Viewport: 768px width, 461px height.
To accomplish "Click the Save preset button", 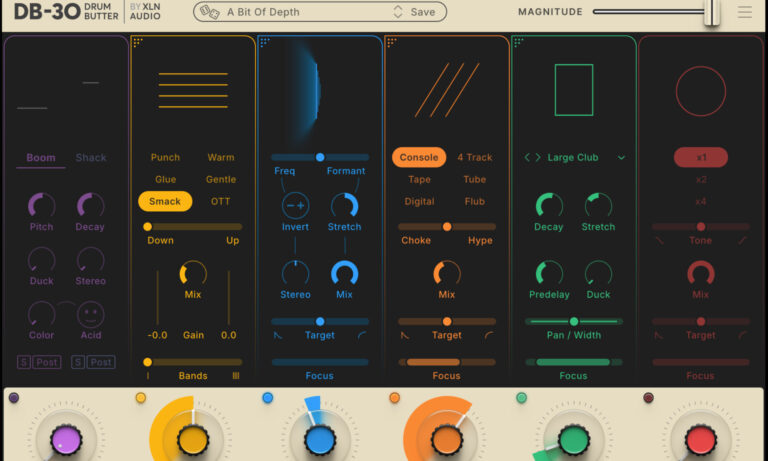I will (x=423, y=12).
